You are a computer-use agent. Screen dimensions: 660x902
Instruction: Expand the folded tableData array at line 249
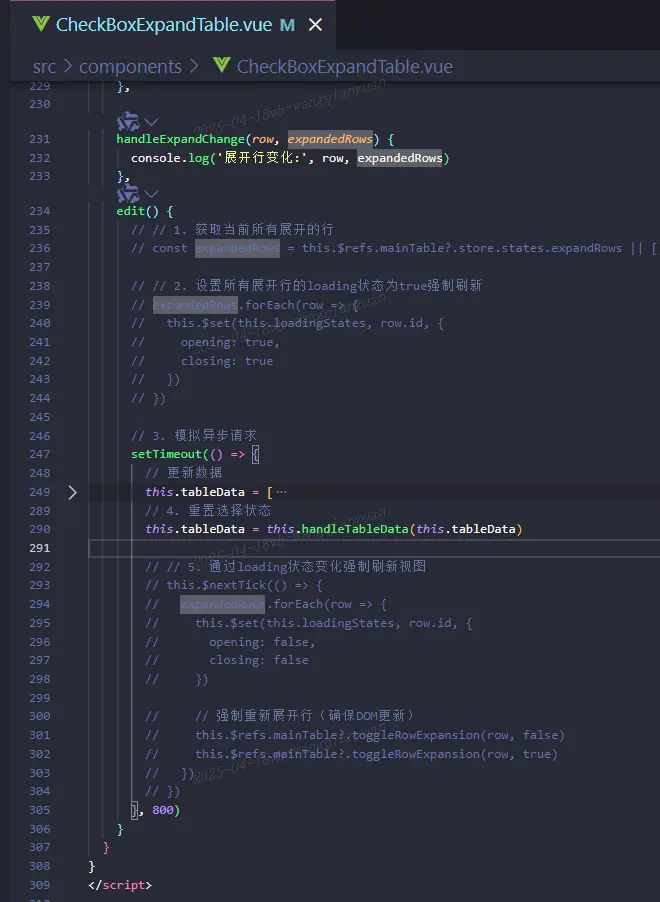73,492
